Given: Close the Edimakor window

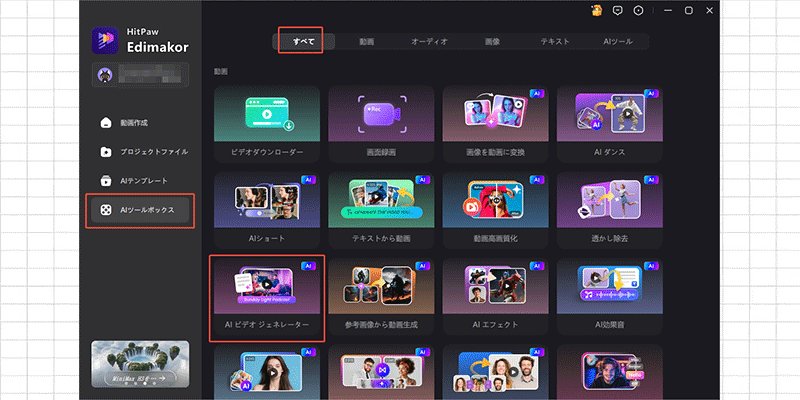Looking at the screenshot, I should tap(710, 11).
